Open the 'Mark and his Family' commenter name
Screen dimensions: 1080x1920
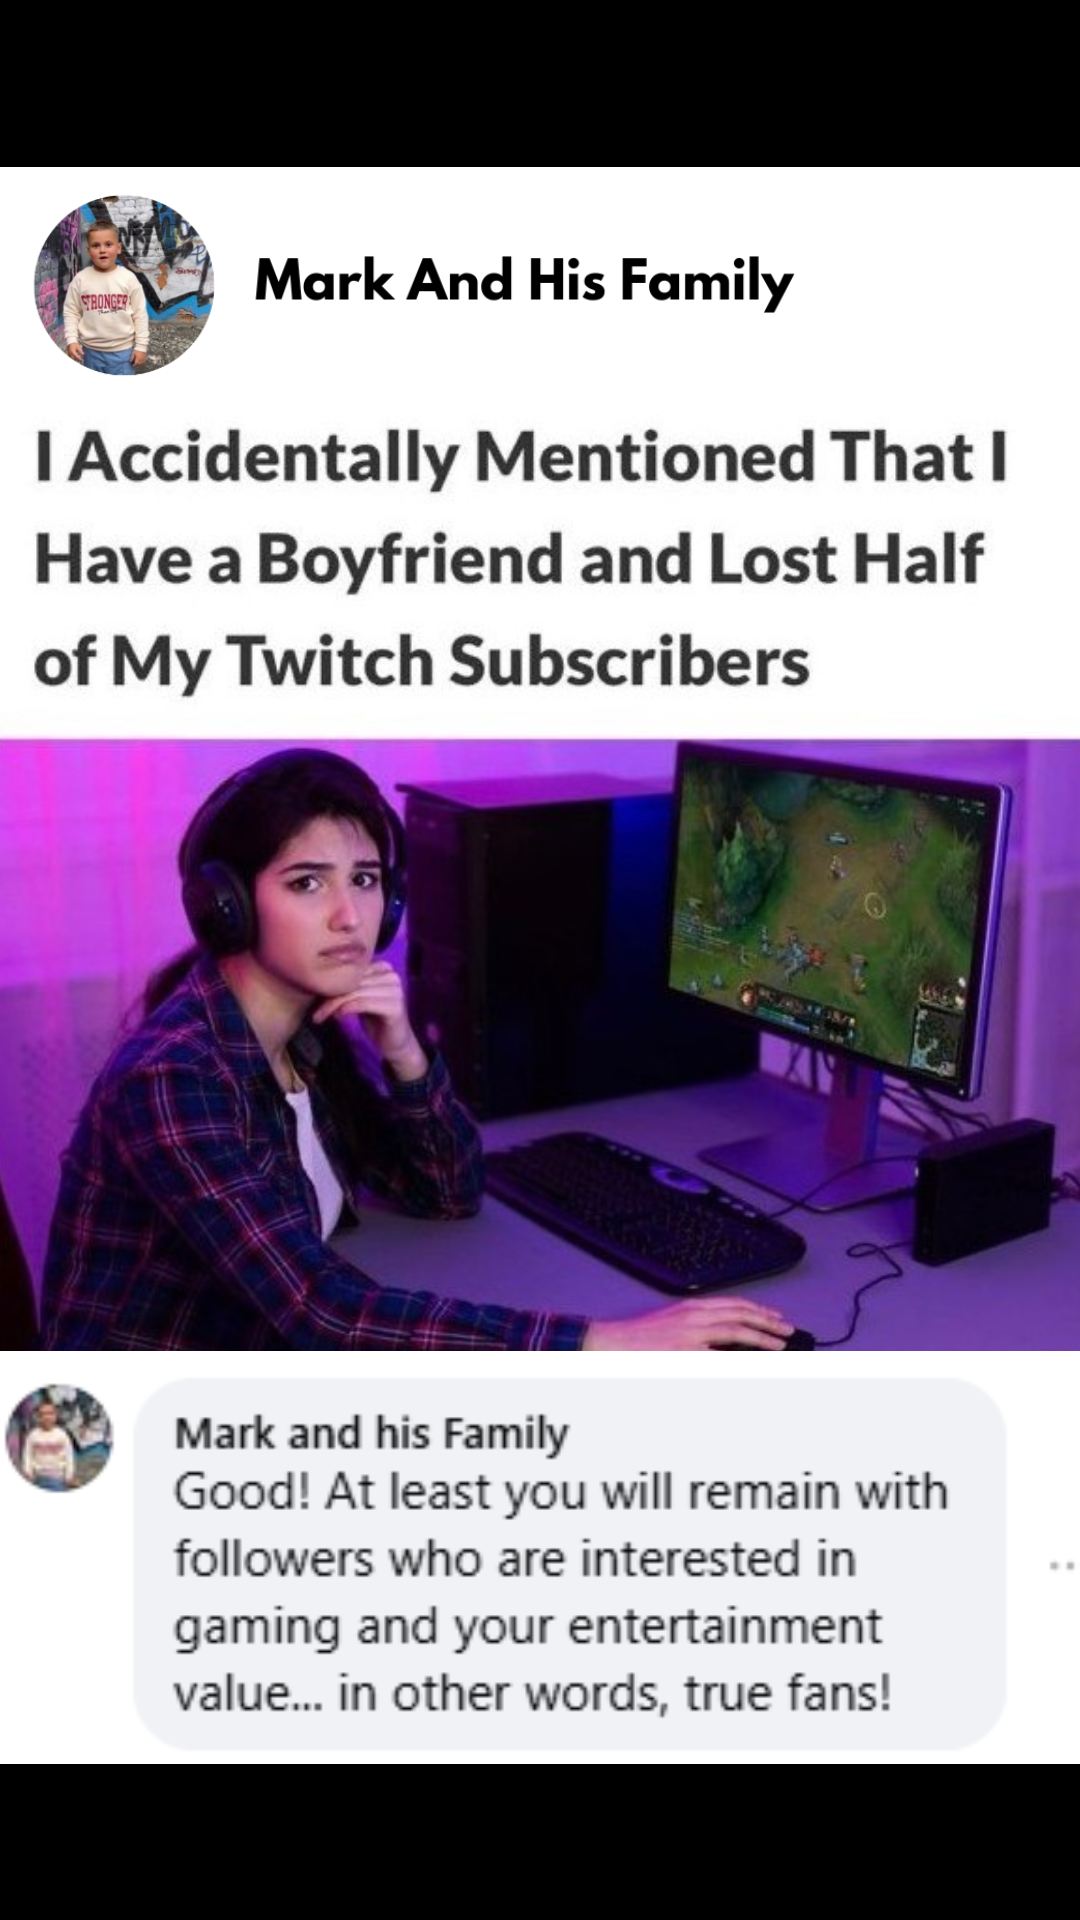(371, 1433)
